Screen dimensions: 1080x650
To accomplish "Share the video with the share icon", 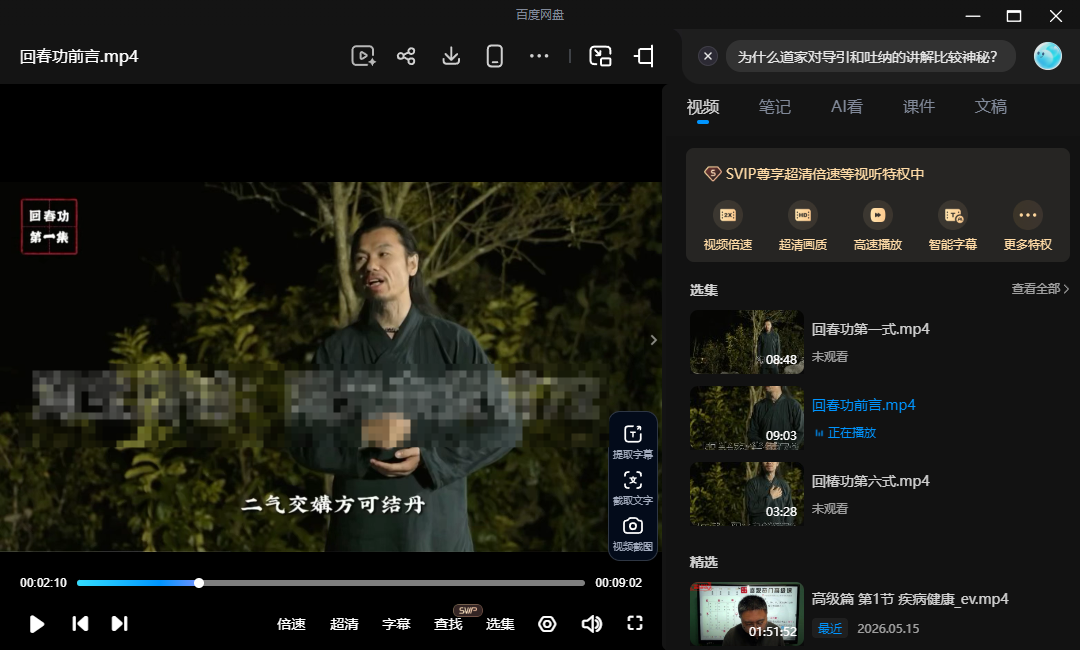I will [x=406, y=56].
